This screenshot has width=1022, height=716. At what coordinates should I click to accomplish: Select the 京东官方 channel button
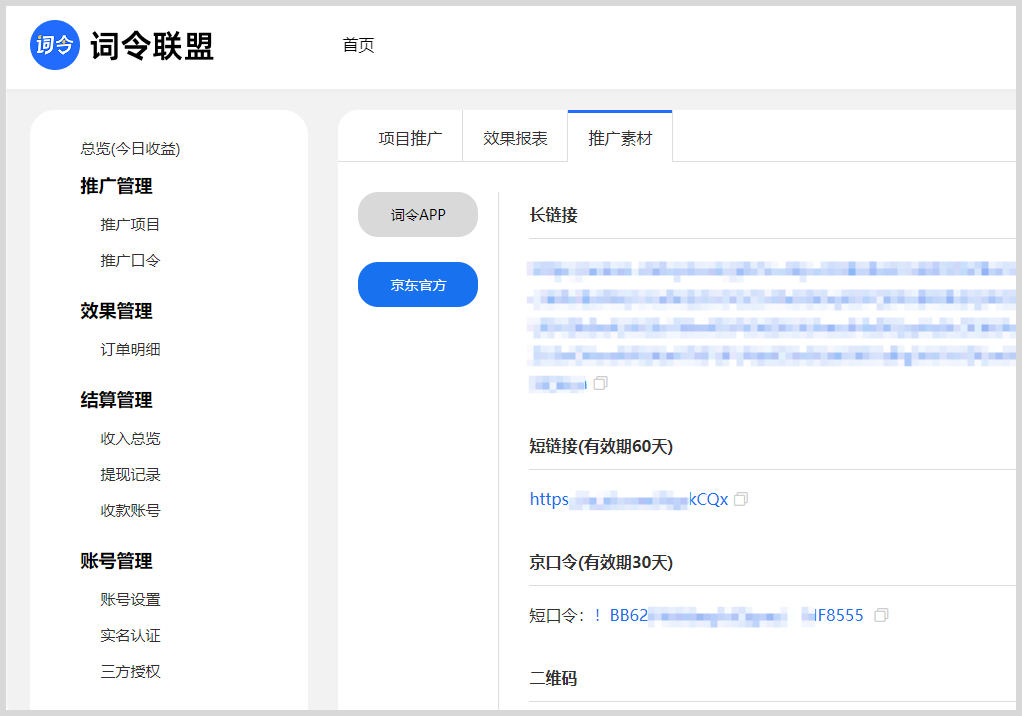417,284
